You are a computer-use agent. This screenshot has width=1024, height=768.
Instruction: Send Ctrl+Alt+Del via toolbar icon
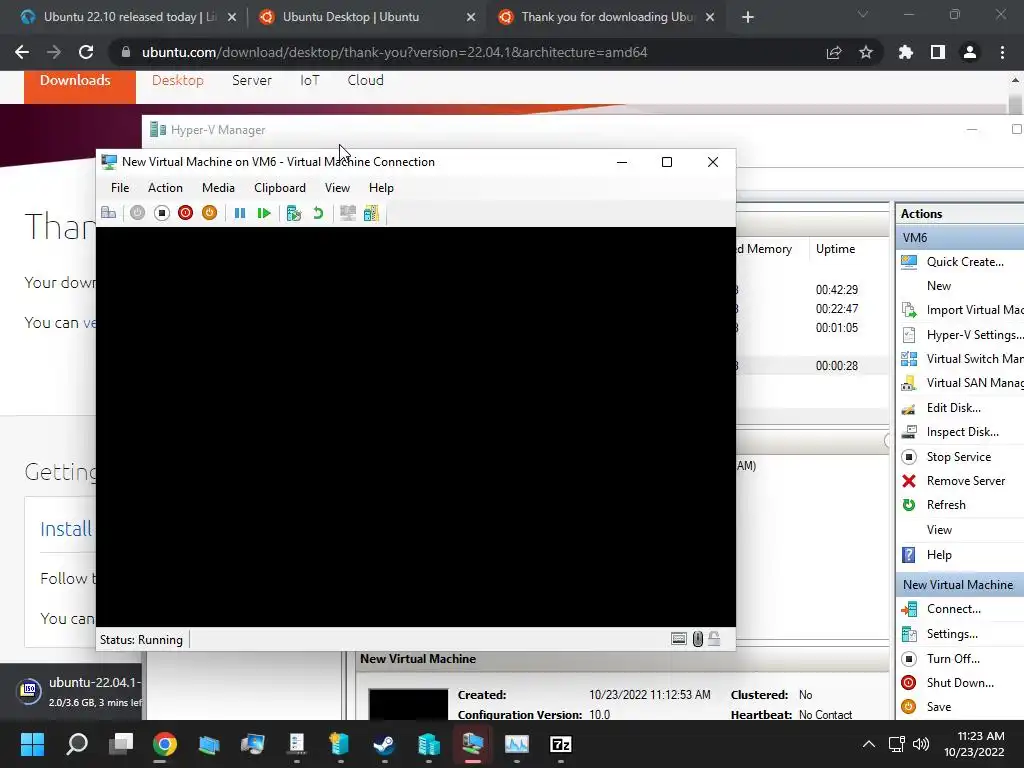click(108, 213)
